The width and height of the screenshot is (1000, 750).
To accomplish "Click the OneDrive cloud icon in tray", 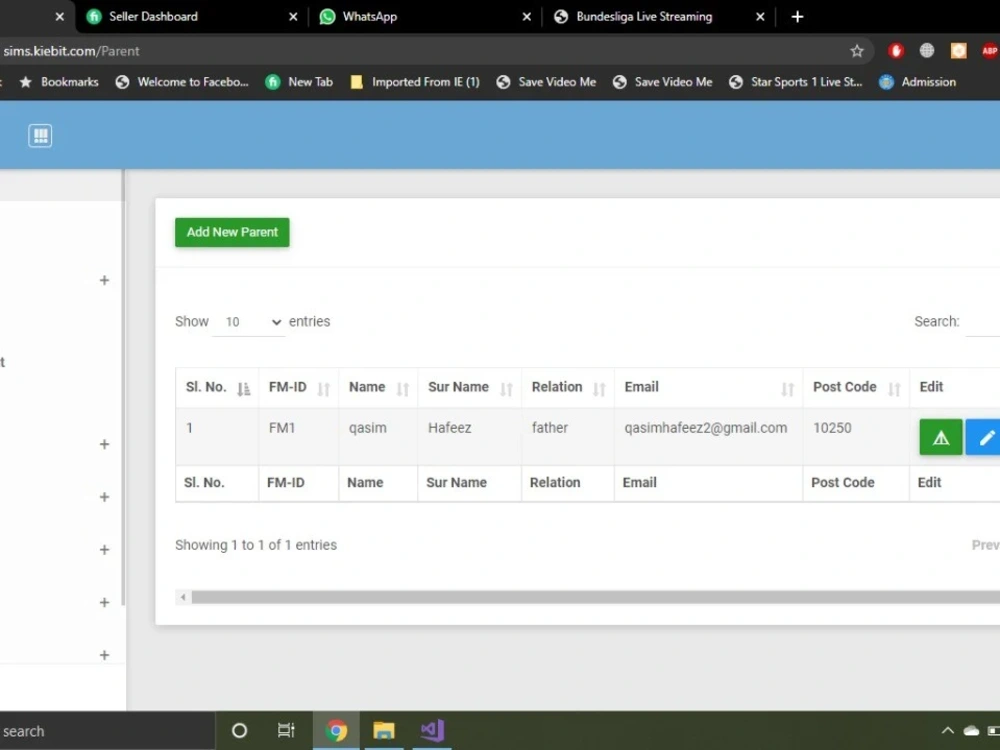I will pyautogui.click(x=971, y=731).
